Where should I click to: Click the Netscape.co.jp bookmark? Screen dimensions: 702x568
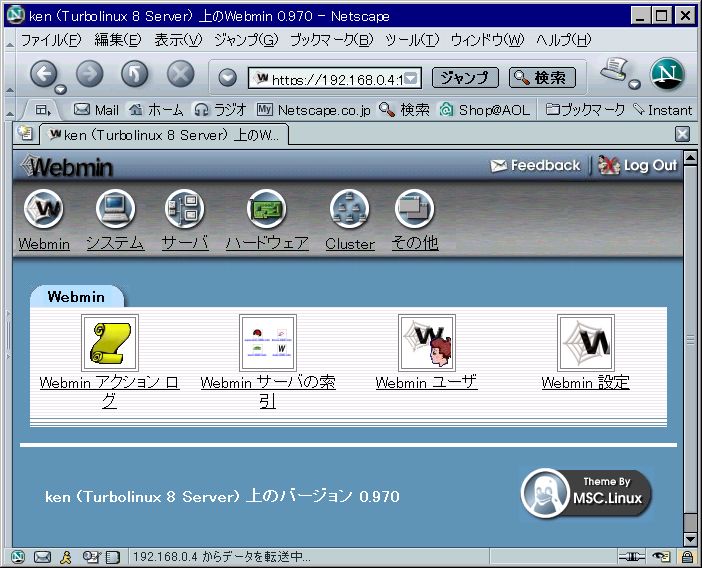click(x=313, y=110)
